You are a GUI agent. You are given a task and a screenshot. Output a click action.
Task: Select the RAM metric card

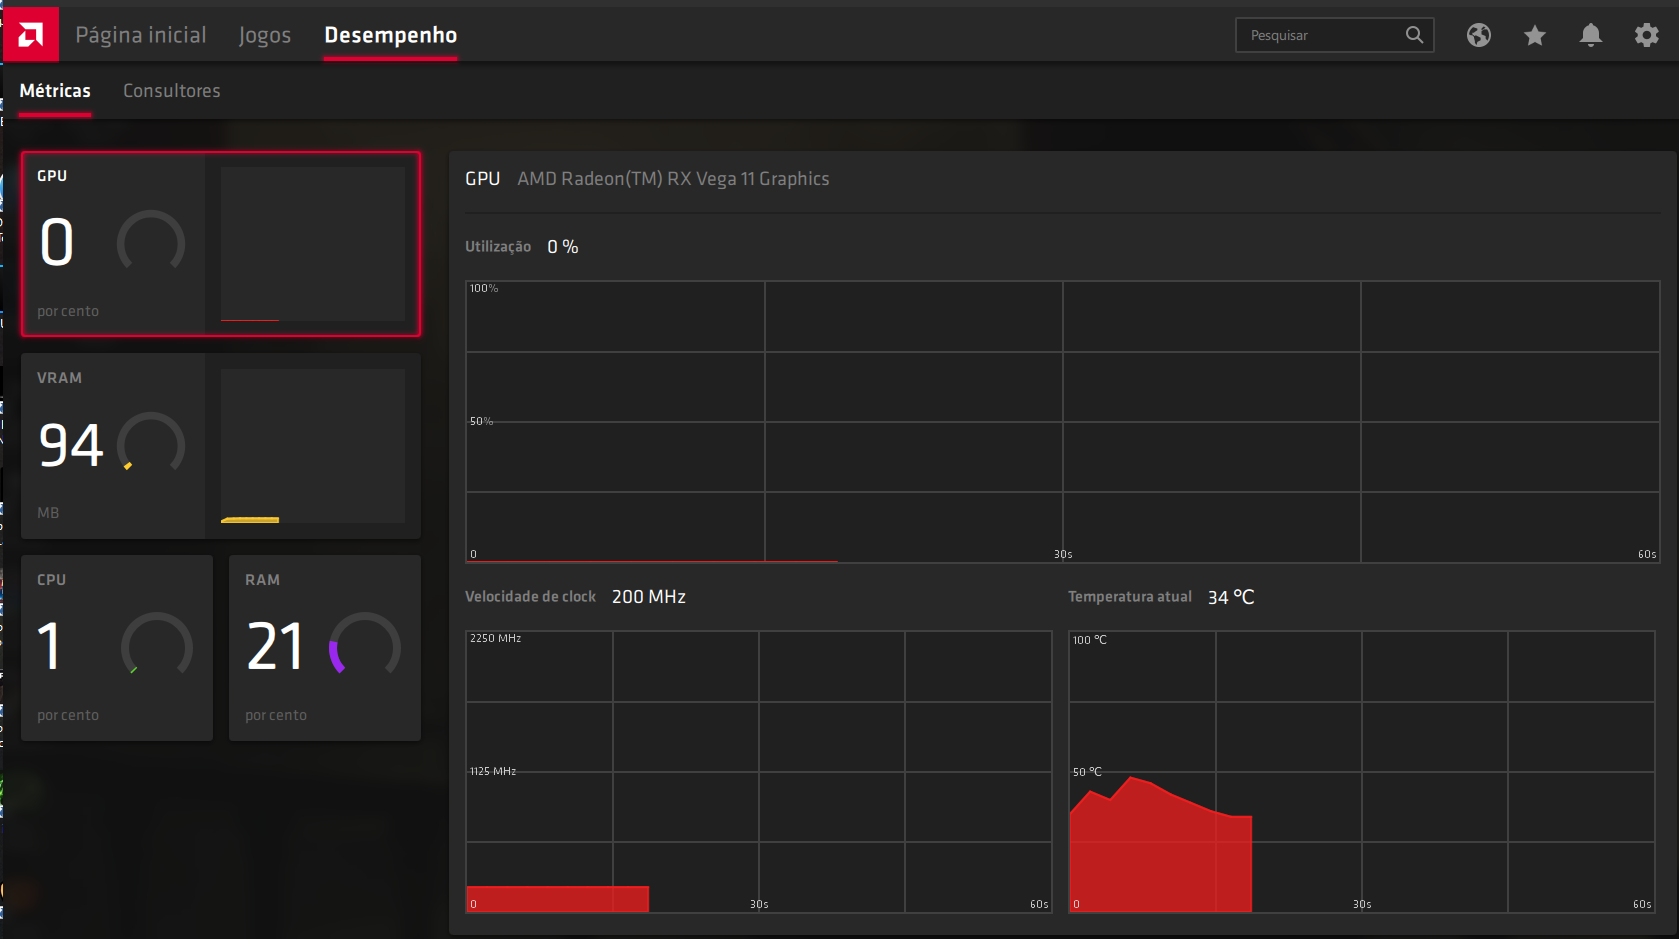pyautogui.click(x=325, y=648)
